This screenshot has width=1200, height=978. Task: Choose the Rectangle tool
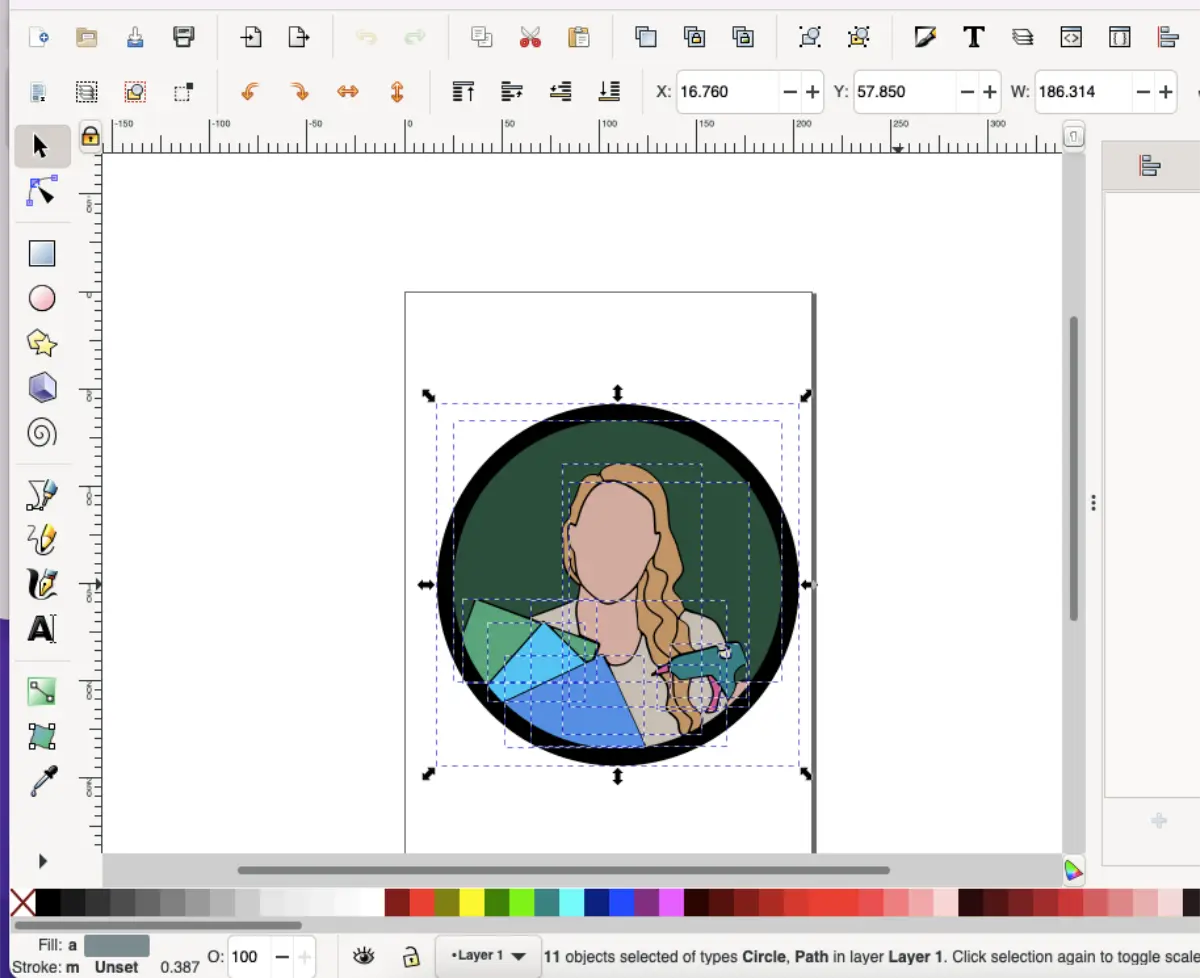click(42, 254)
